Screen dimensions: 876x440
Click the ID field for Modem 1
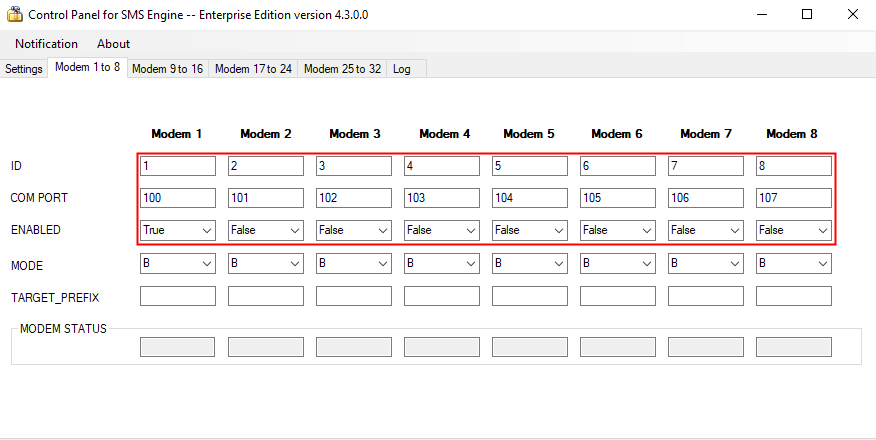point(177,165)
